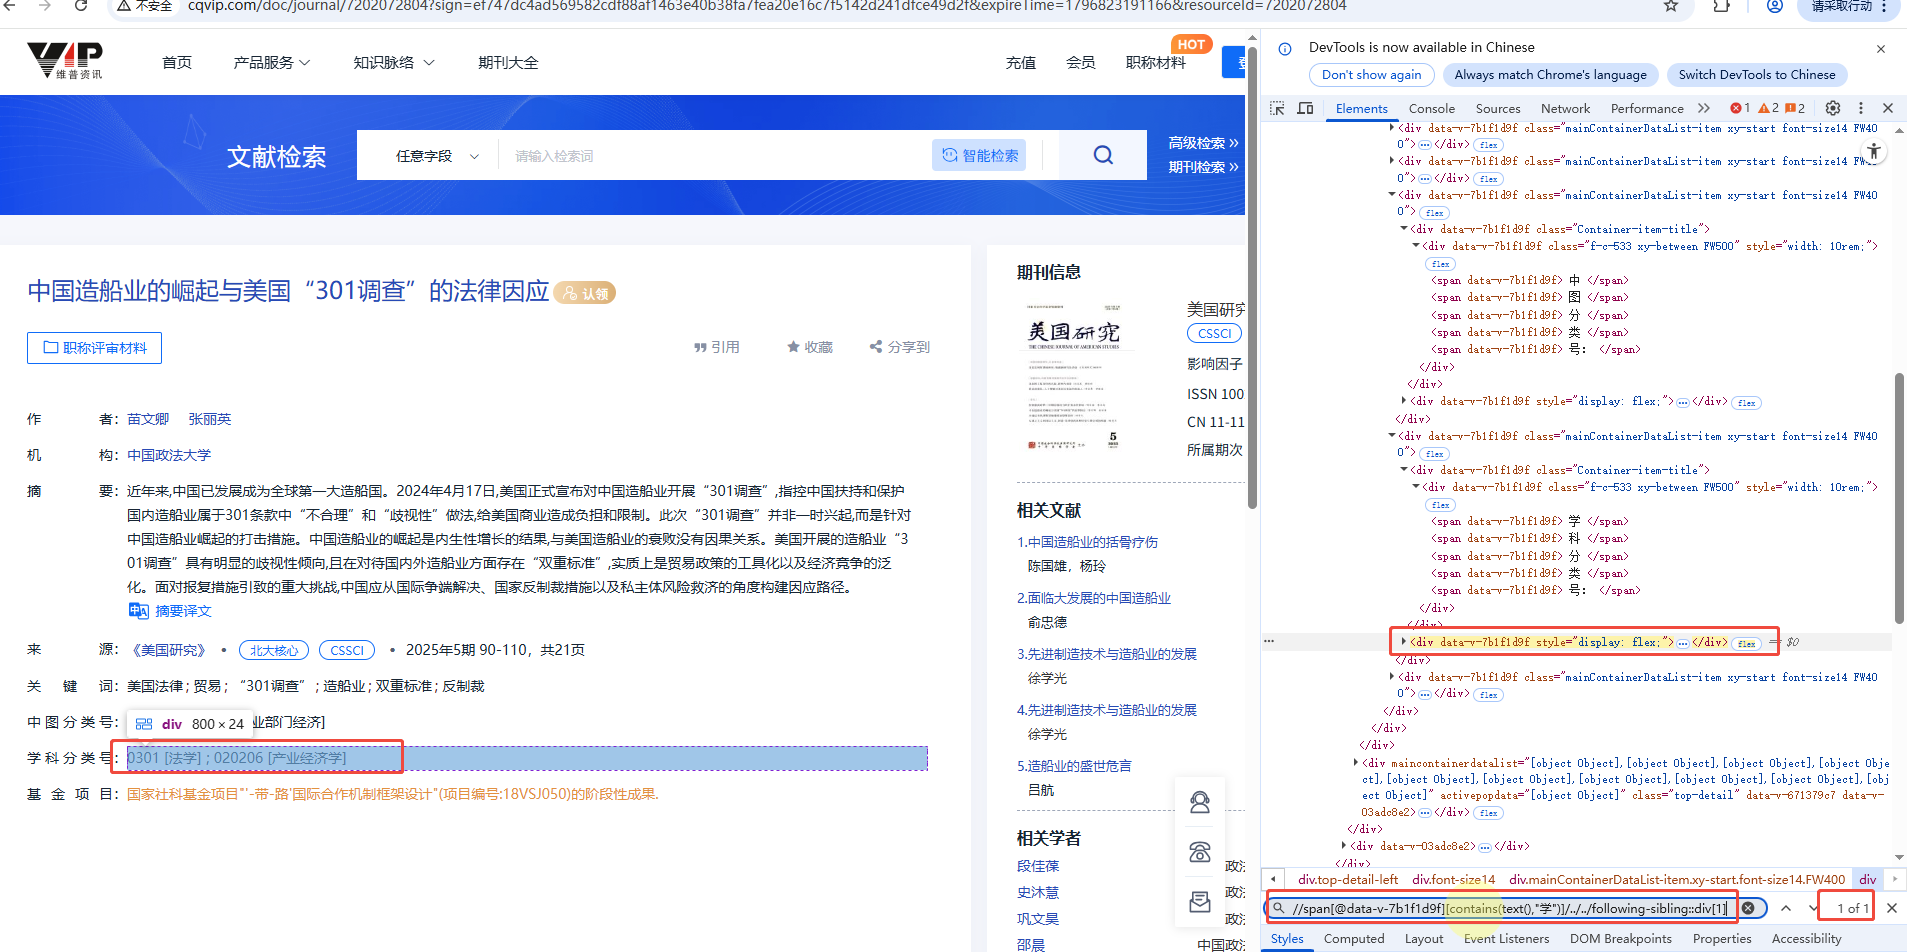Open 中国政法大学 institution link

[x=169, y=455]
